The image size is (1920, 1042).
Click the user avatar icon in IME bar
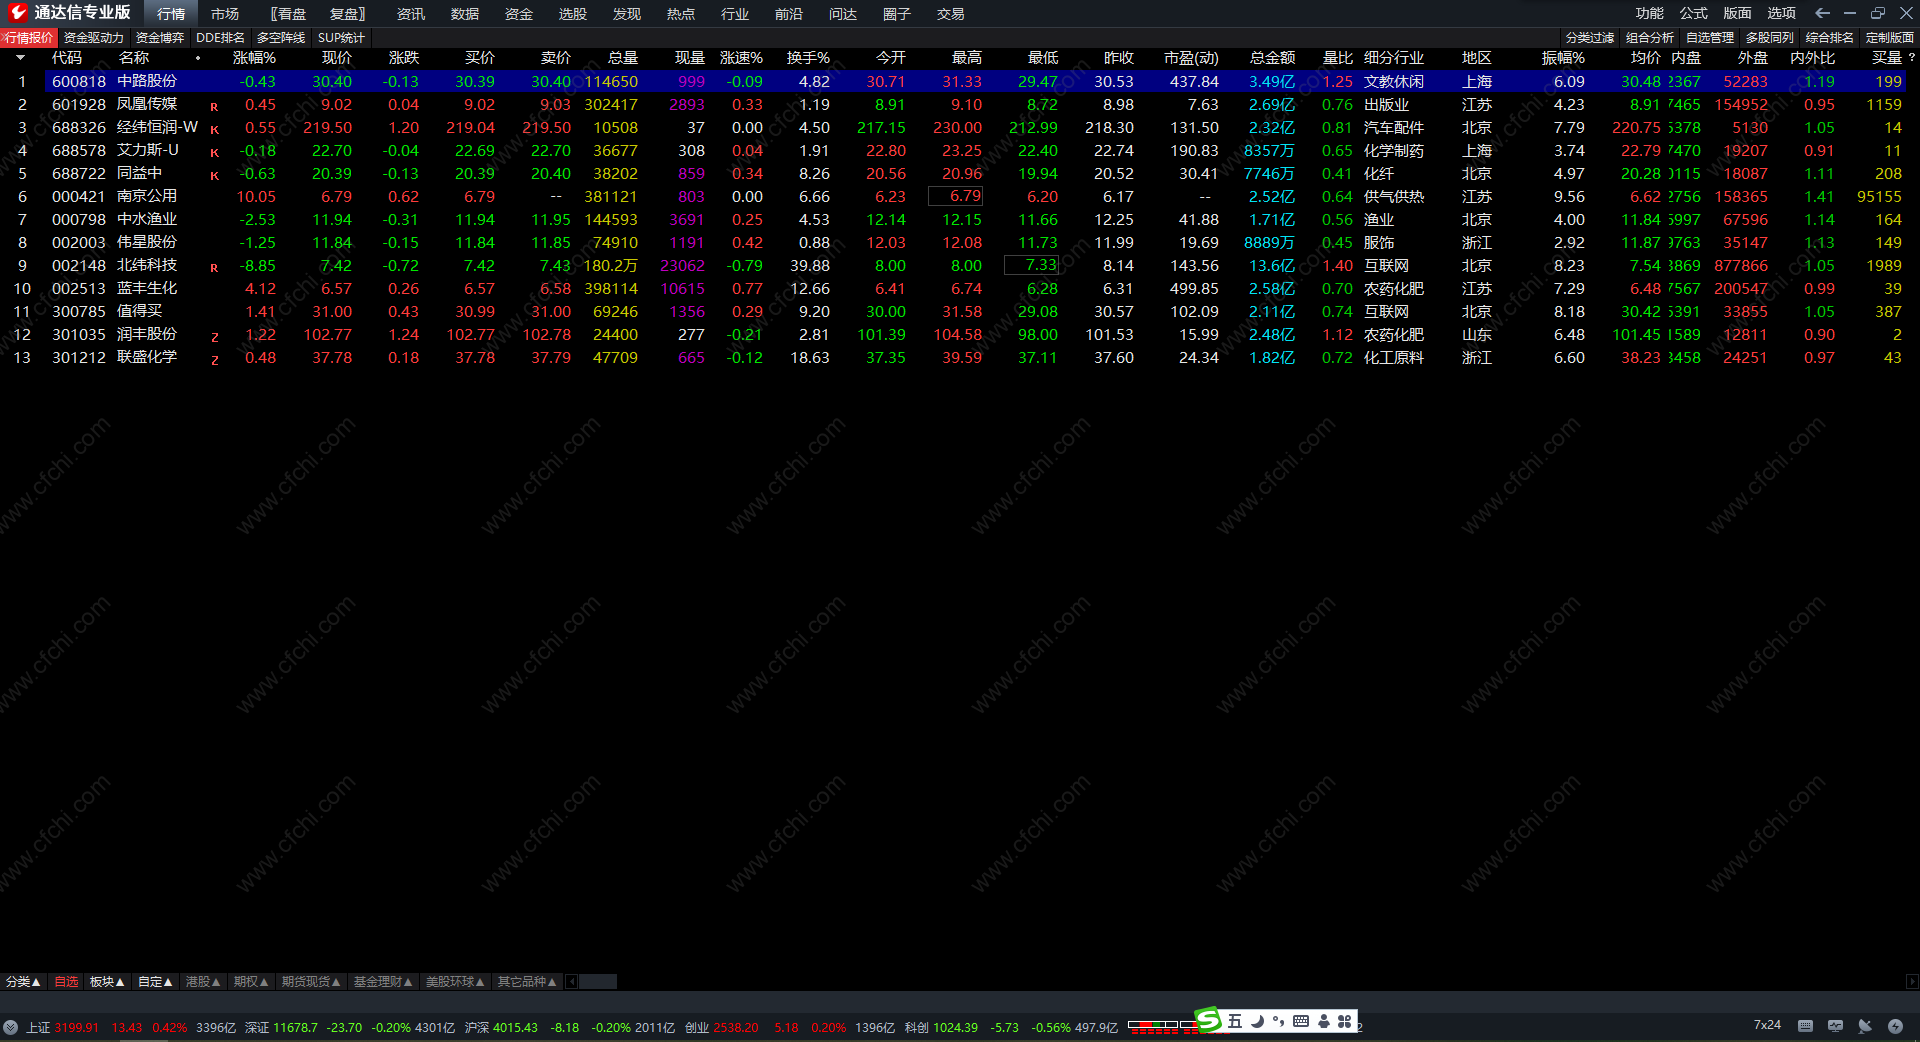pos(1324,1021)
